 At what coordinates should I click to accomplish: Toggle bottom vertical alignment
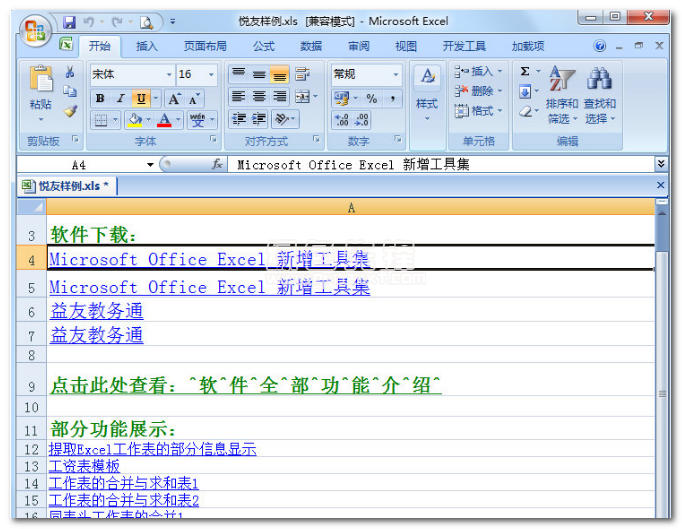[279, 74]
